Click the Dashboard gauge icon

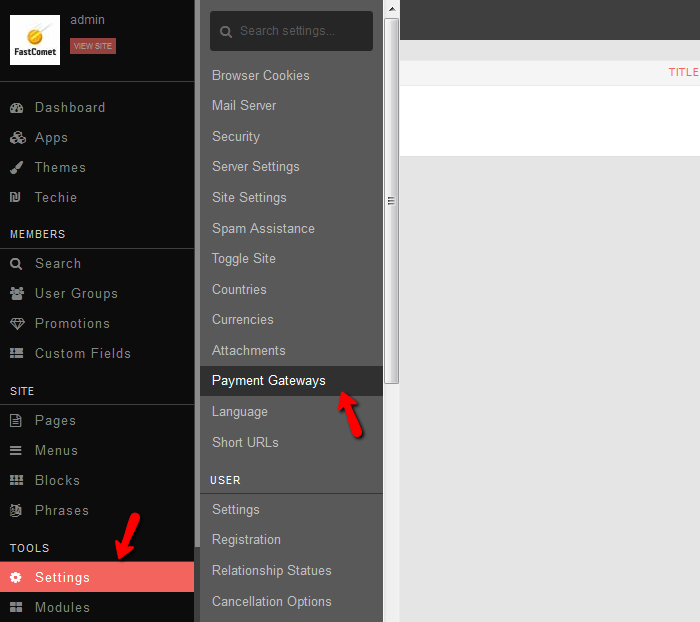17,108
